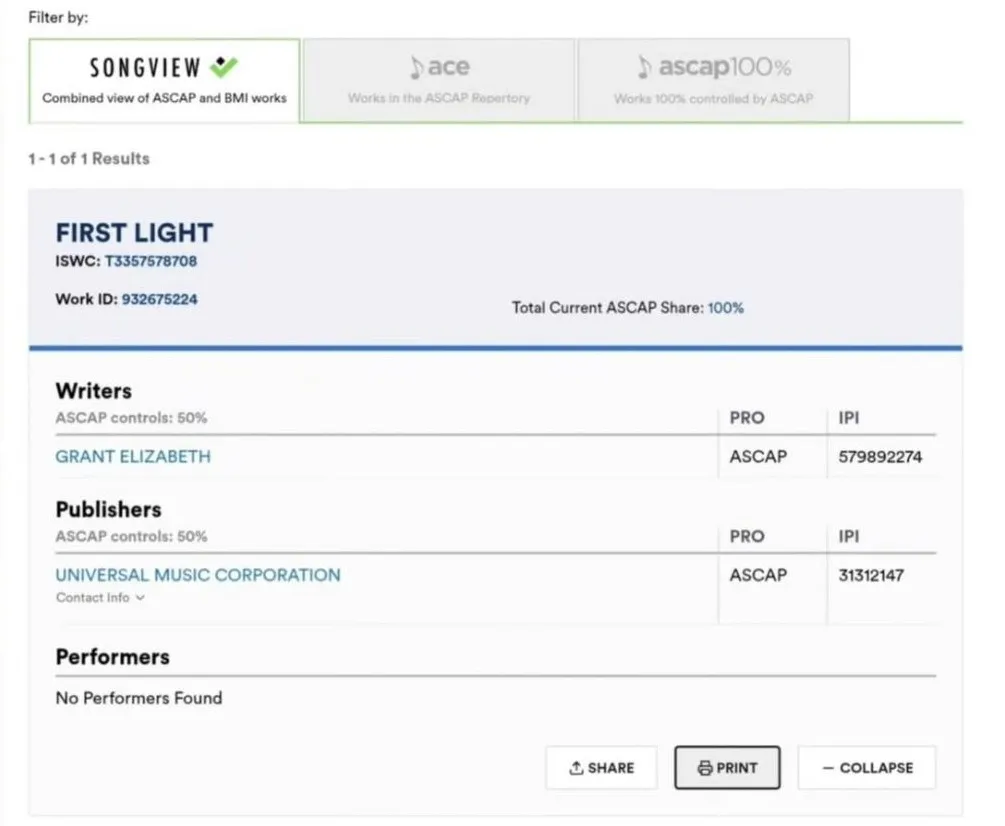
Task: Collapse the First Light result card
Action: point(867,768)
